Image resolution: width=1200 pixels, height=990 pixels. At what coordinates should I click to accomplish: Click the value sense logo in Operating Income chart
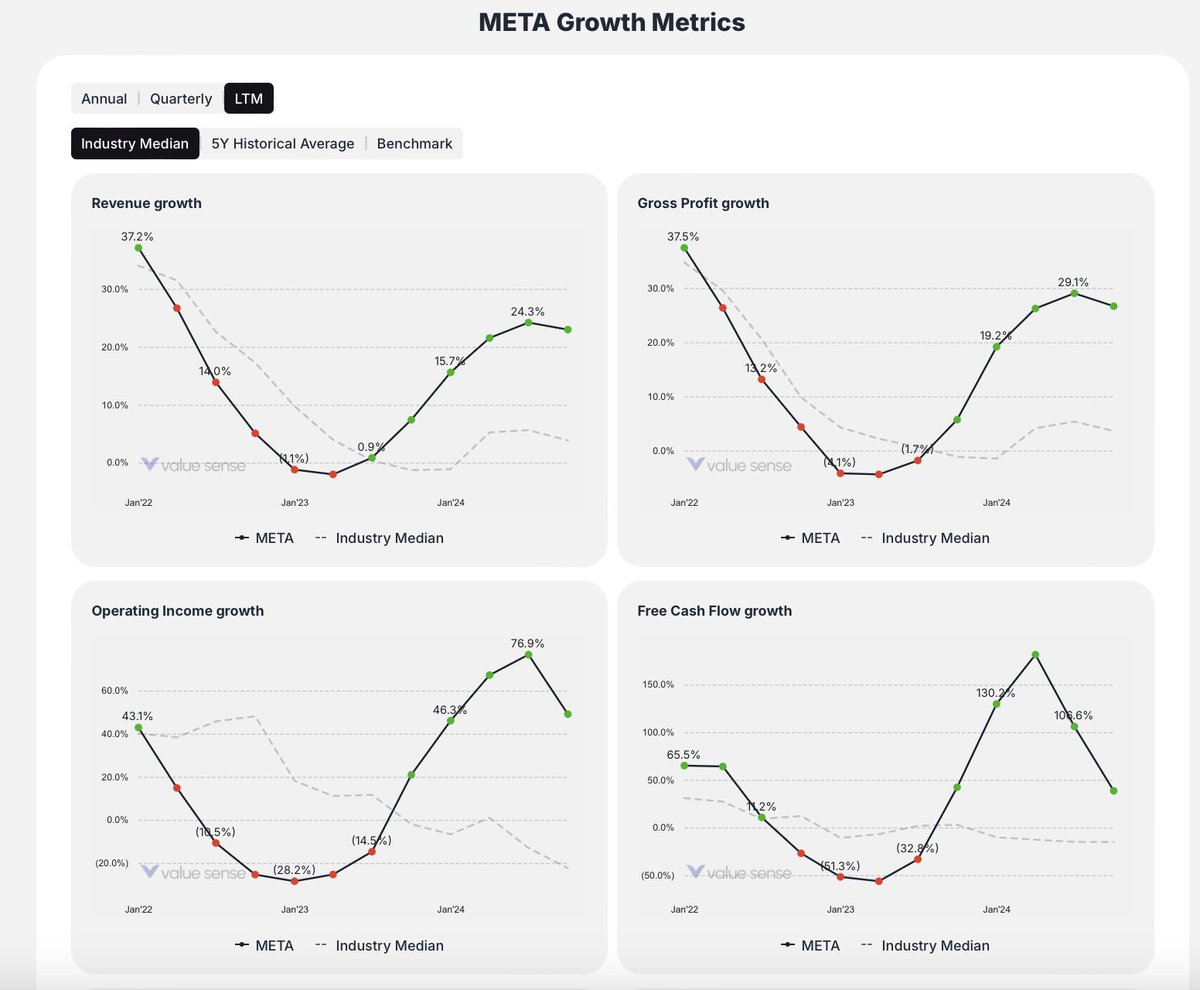195,871
